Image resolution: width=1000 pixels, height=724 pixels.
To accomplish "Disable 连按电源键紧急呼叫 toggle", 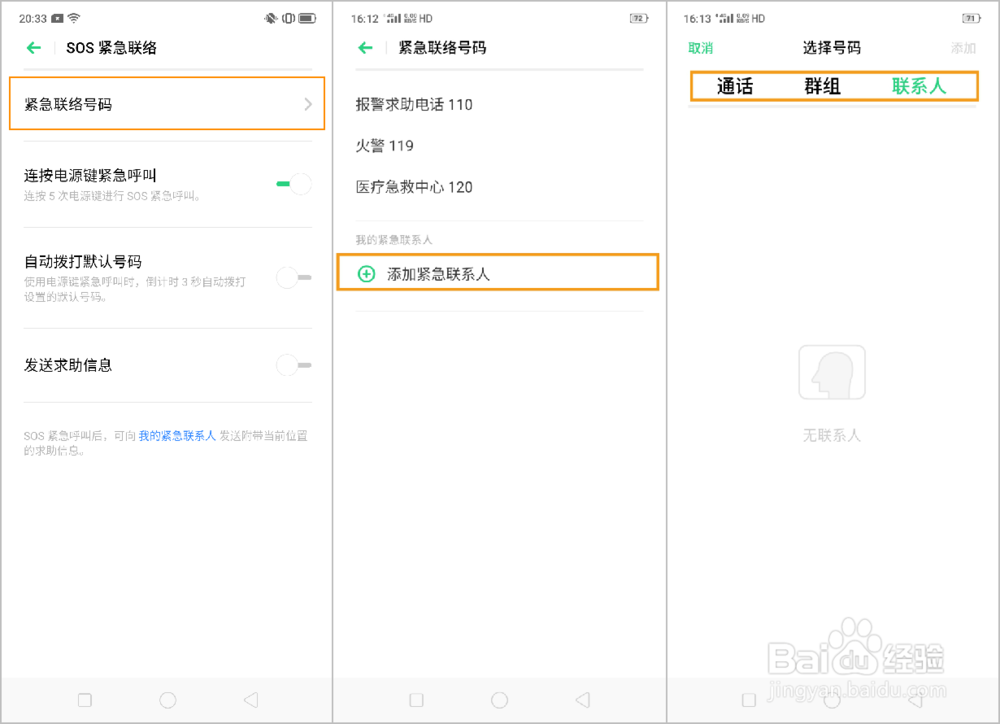I will (x=294, y=184).
